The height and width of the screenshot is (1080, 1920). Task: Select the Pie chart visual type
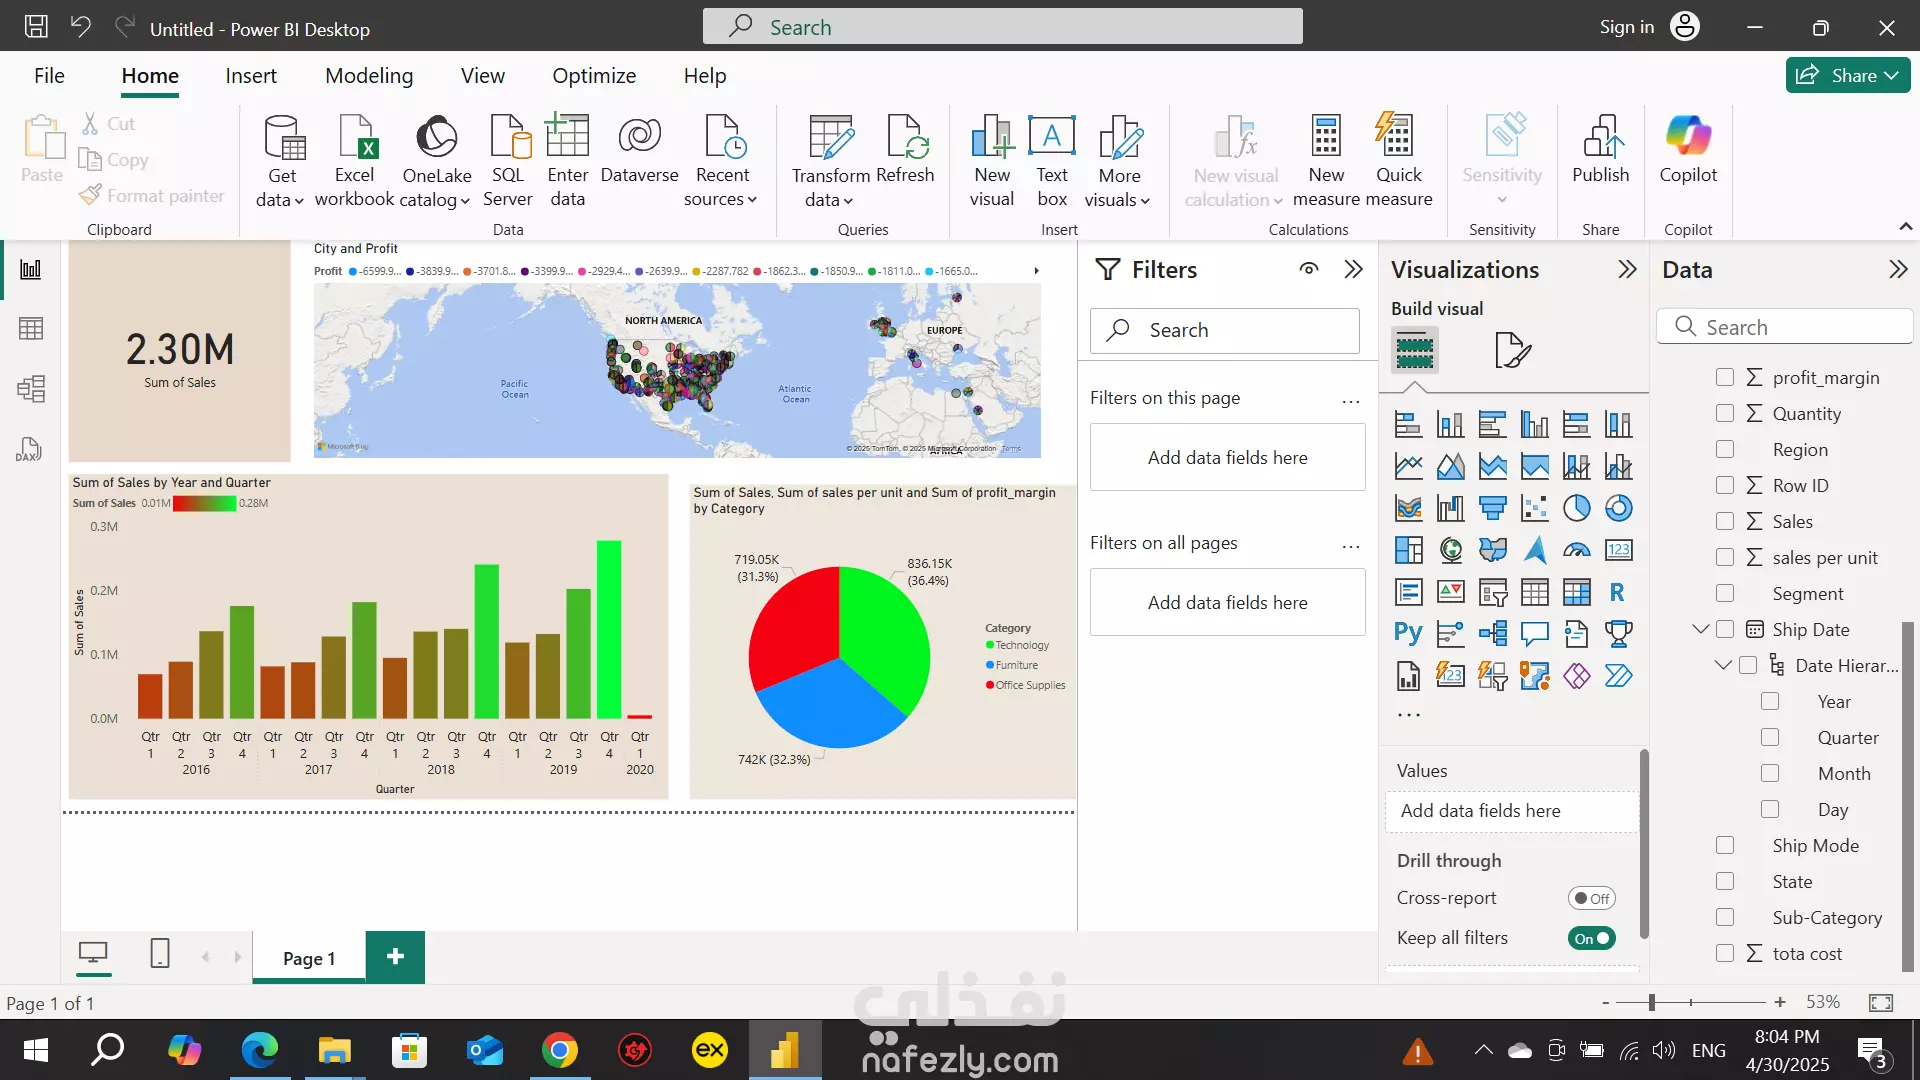(x=1576, y=508)
